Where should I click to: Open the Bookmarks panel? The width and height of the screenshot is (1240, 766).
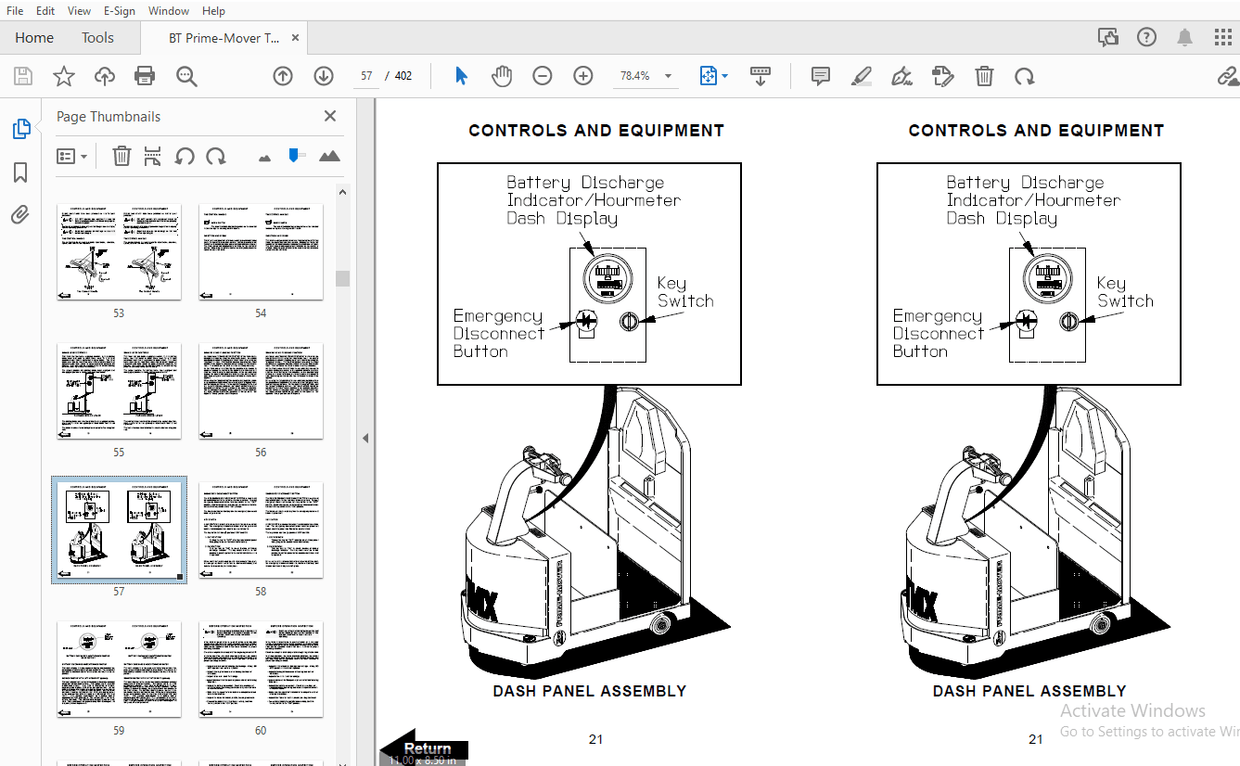22,172
